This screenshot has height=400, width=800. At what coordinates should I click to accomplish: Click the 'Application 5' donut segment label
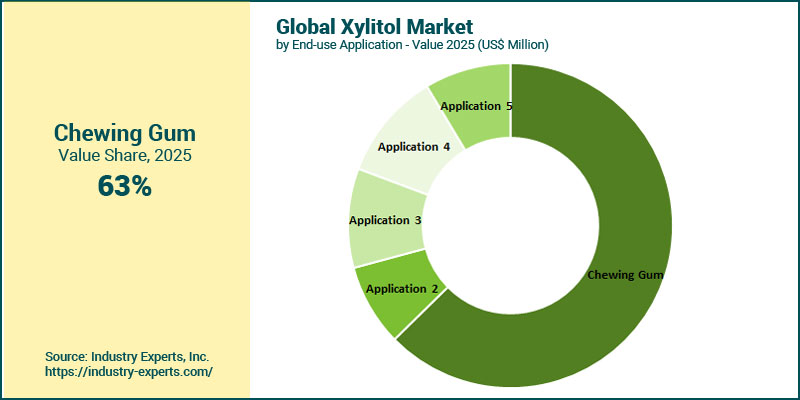point(477,106)
